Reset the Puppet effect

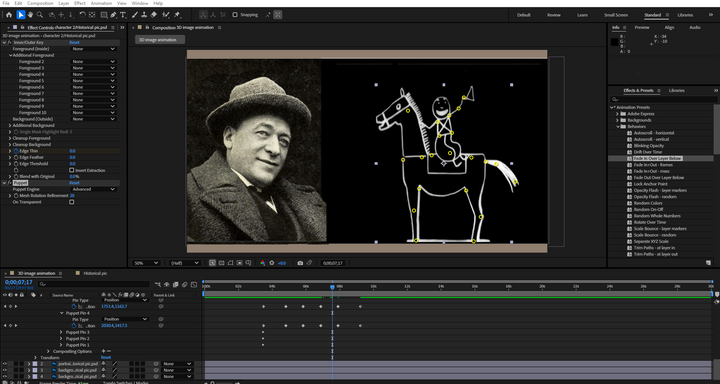[74, 183]
